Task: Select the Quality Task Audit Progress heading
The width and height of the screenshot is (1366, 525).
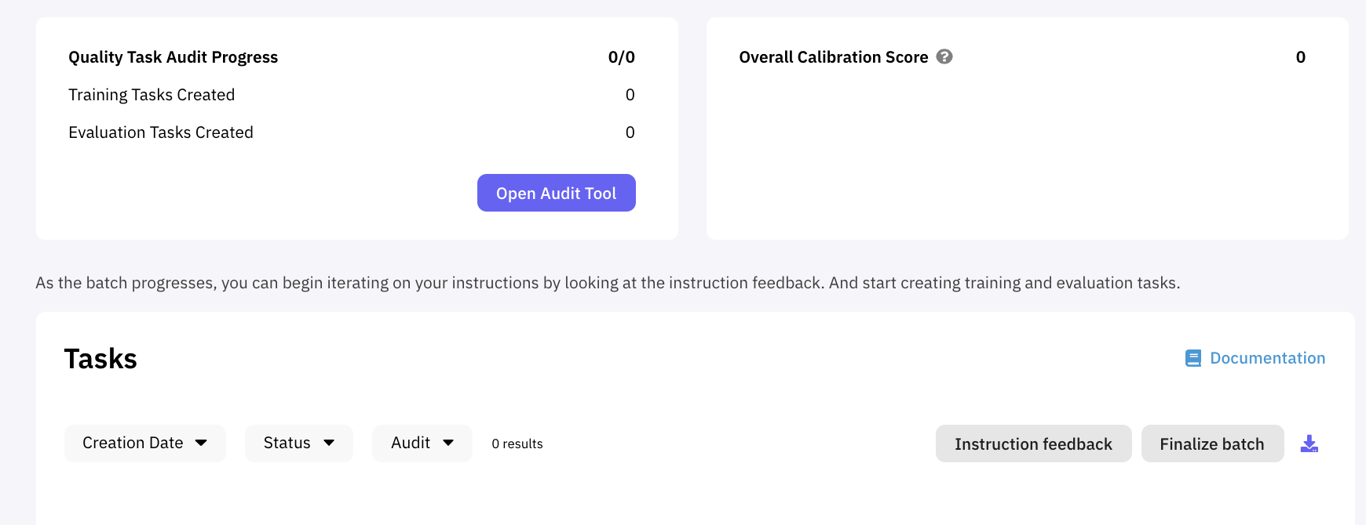Action: point(173,57)
